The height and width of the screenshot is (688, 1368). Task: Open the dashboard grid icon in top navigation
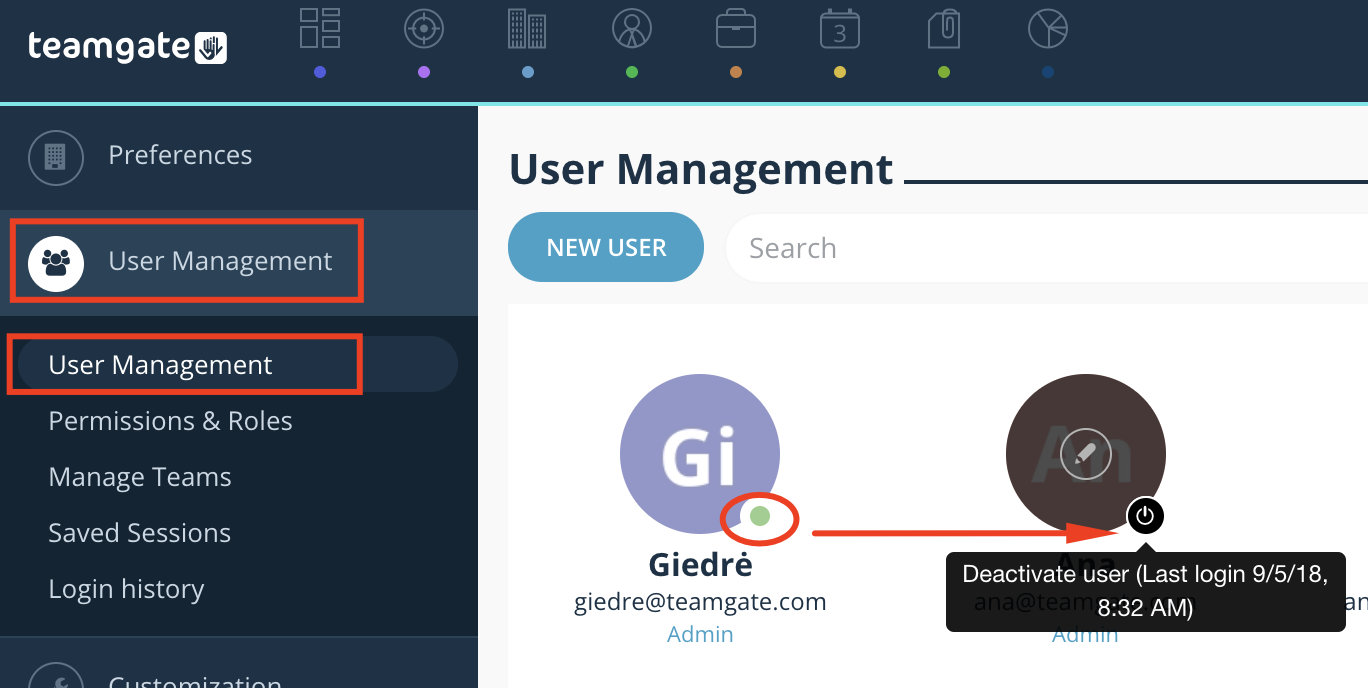[320, 29]
